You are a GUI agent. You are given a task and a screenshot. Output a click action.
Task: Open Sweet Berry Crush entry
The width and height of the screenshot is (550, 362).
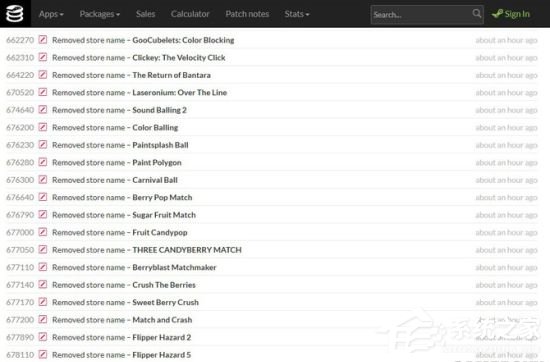(x=165, y=302)
